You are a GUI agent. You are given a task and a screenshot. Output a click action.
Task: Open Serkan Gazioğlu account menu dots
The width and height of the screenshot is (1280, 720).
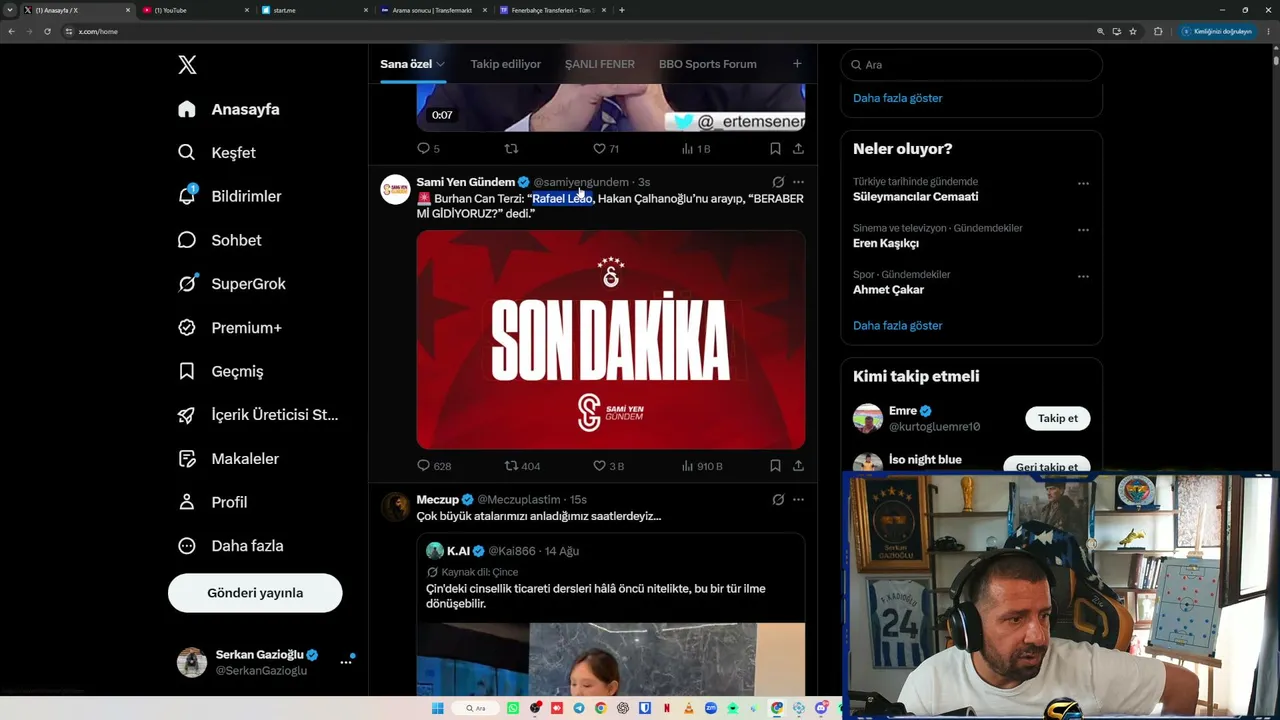(346, 662)
